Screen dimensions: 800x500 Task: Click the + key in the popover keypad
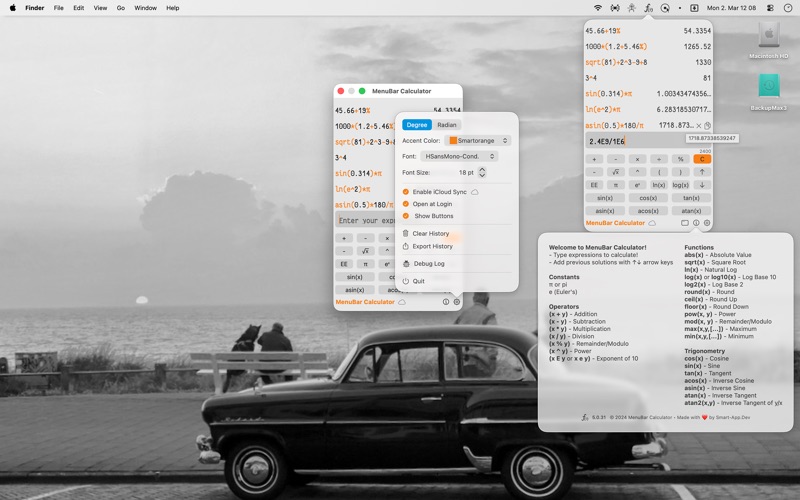coord(594,159)
